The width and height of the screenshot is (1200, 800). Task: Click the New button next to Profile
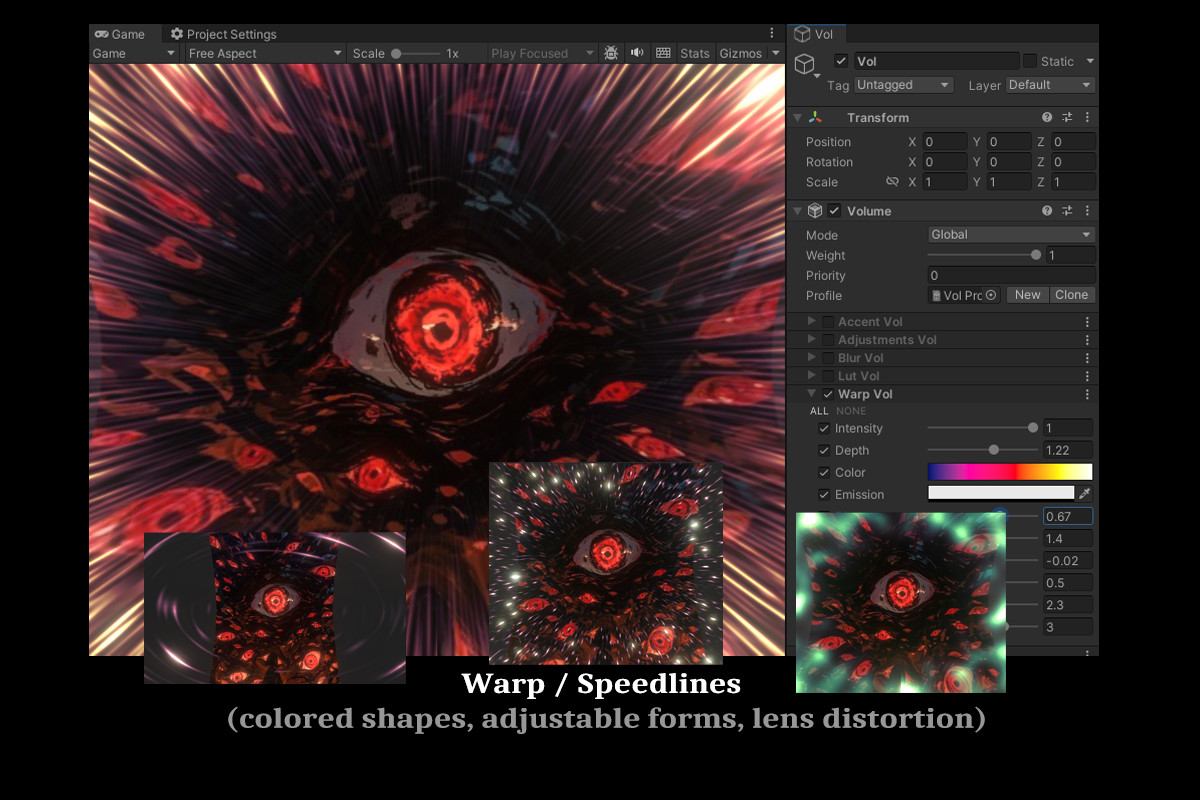tap(1027, 294)
